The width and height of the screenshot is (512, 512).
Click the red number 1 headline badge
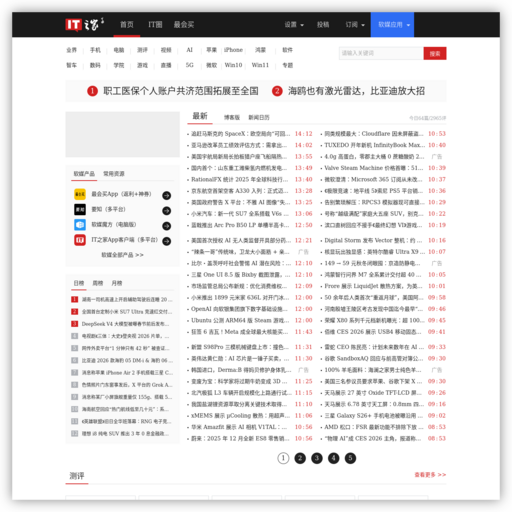(92, 91)
